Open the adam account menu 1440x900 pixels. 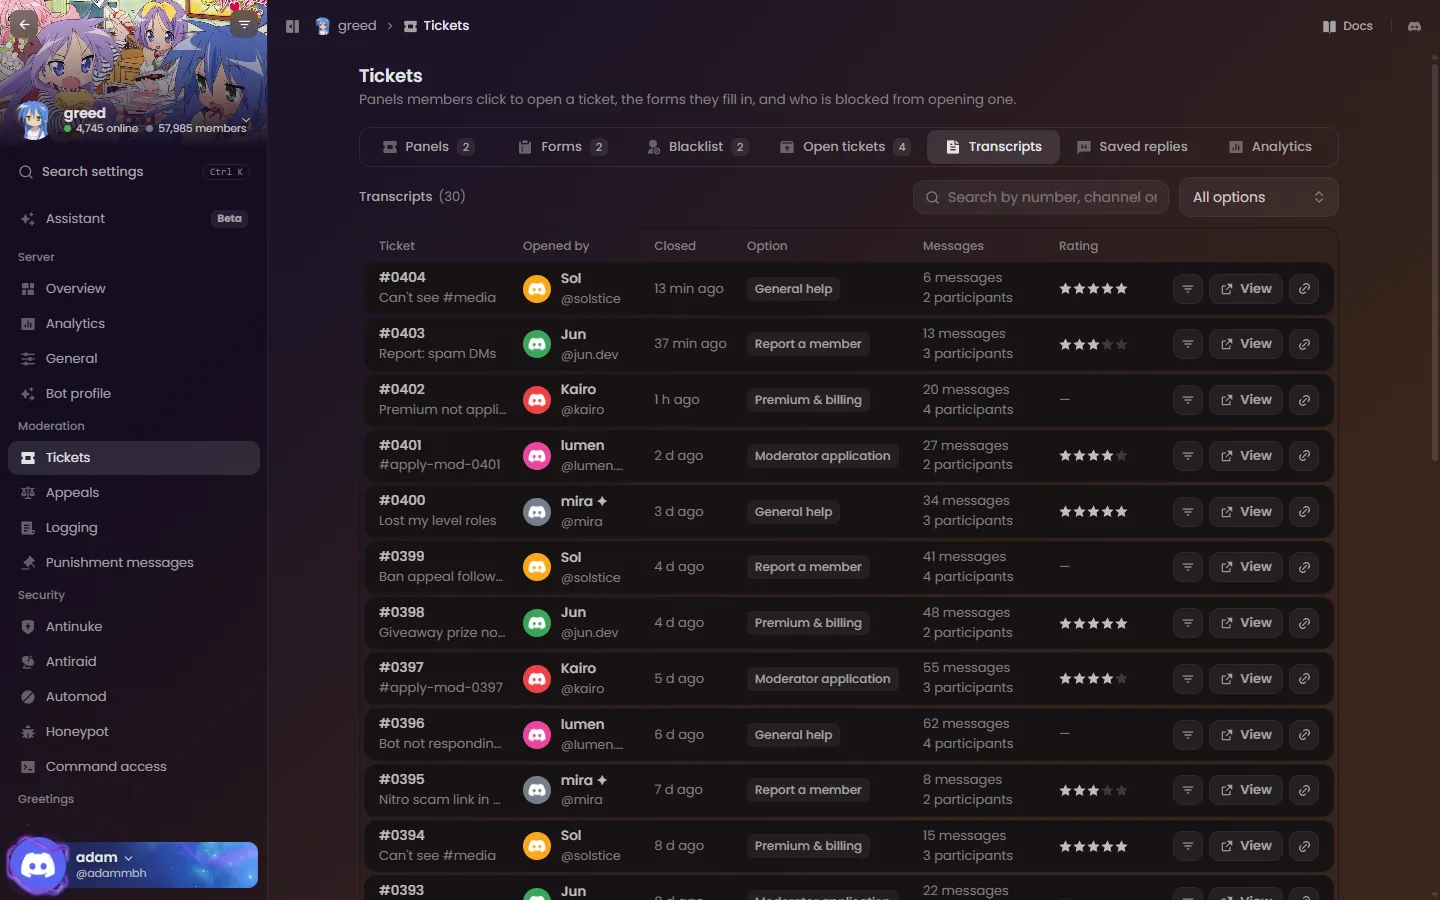(x=132, y=865)
